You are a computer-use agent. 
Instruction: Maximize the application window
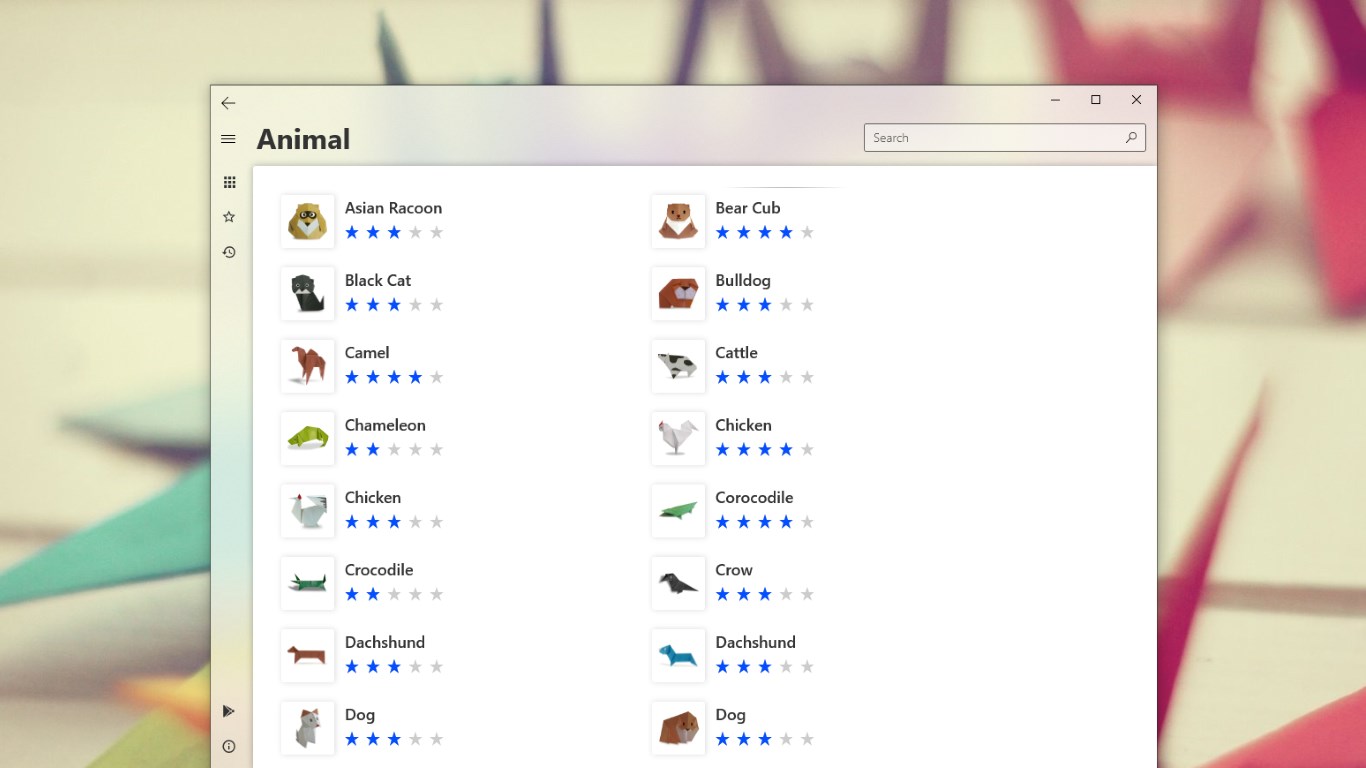coord(1096,100)
